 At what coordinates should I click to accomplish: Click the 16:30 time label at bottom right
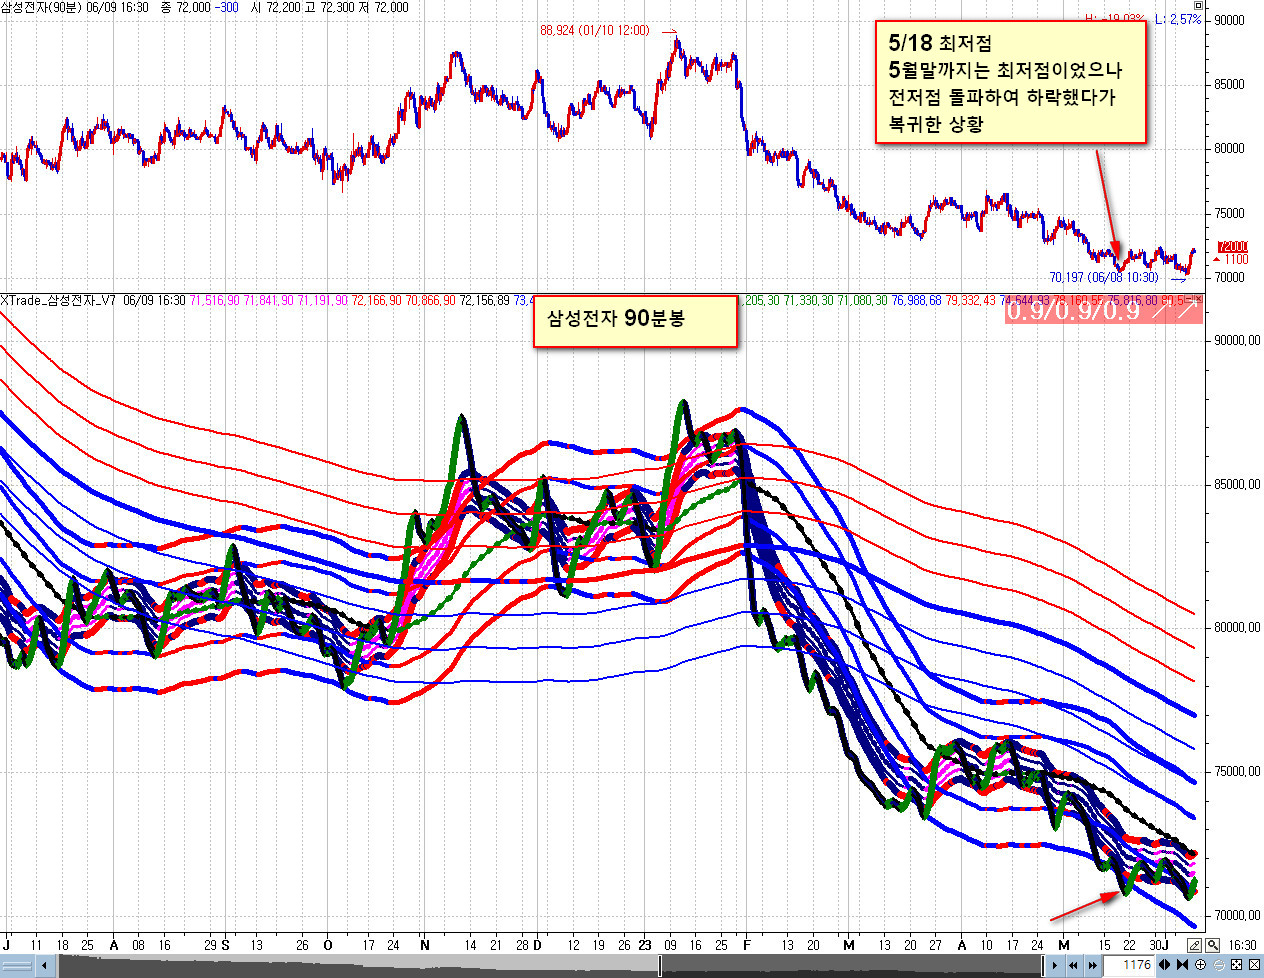tap(1243, 945)
